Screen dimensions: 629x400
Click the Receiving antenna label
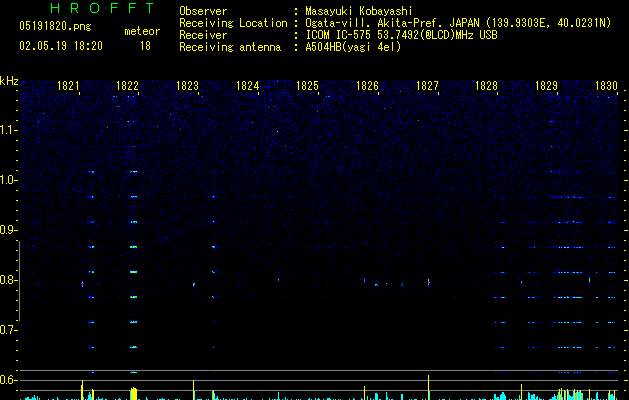tap(230, 47)
